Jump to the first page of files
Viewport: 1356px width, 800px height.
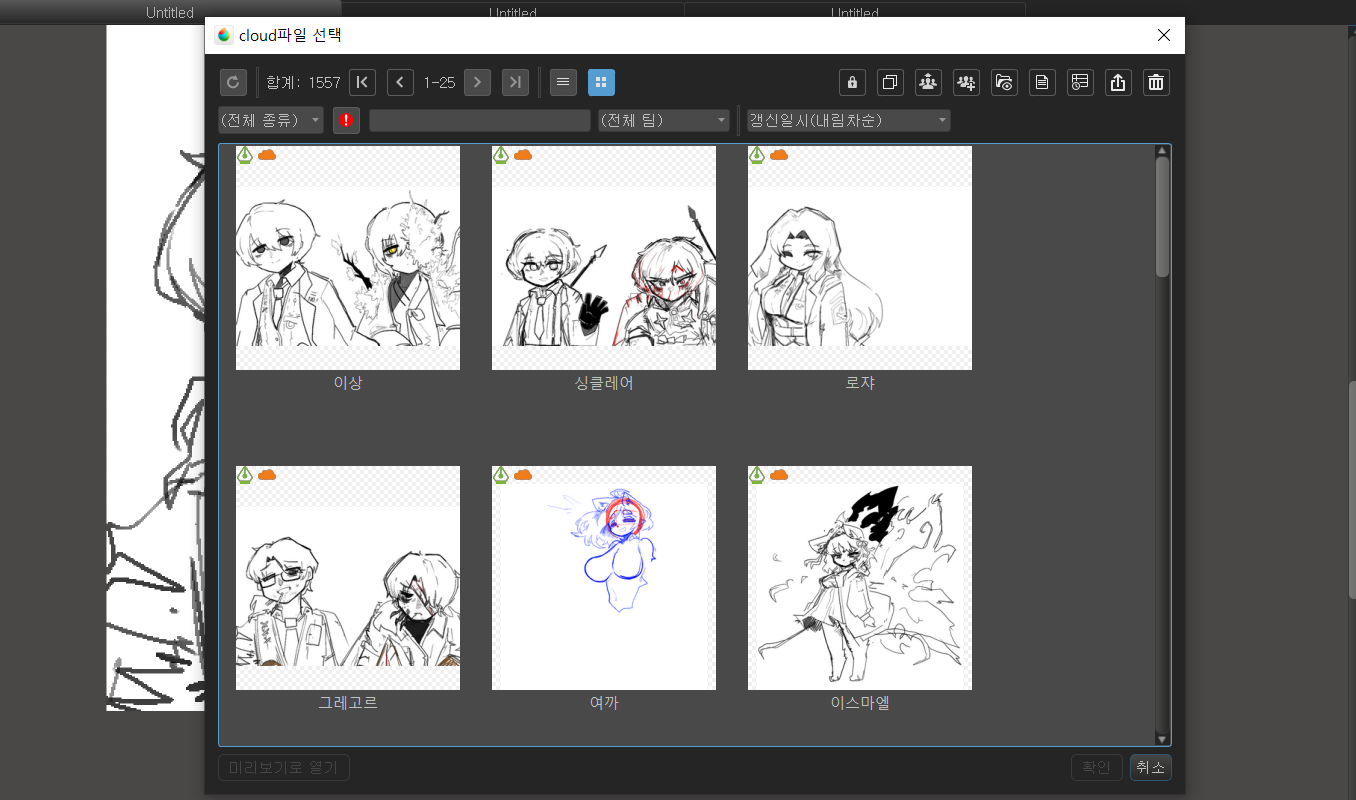tap(362, 82)
